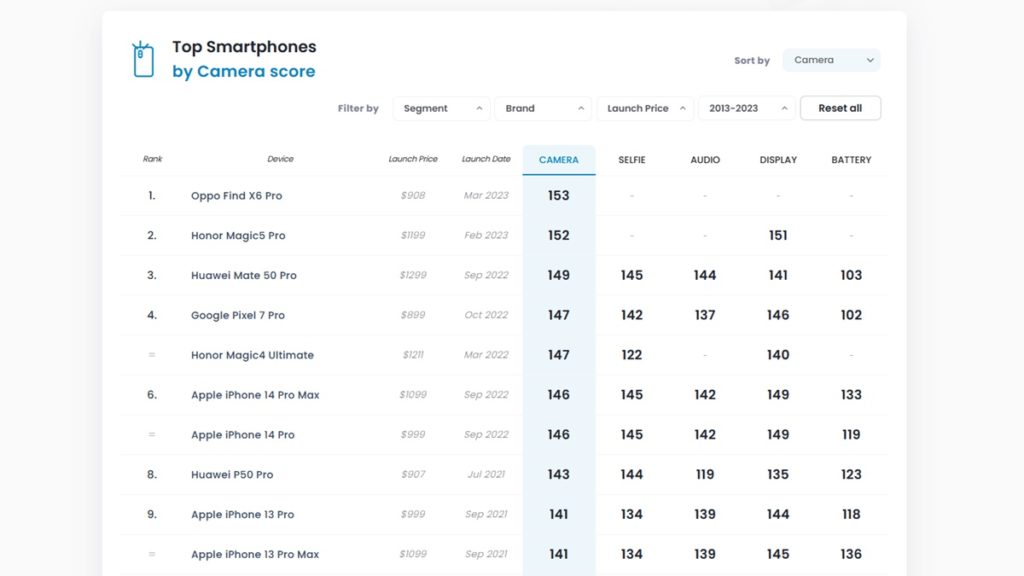Click rank number 1. in first row

coord(152,195)
